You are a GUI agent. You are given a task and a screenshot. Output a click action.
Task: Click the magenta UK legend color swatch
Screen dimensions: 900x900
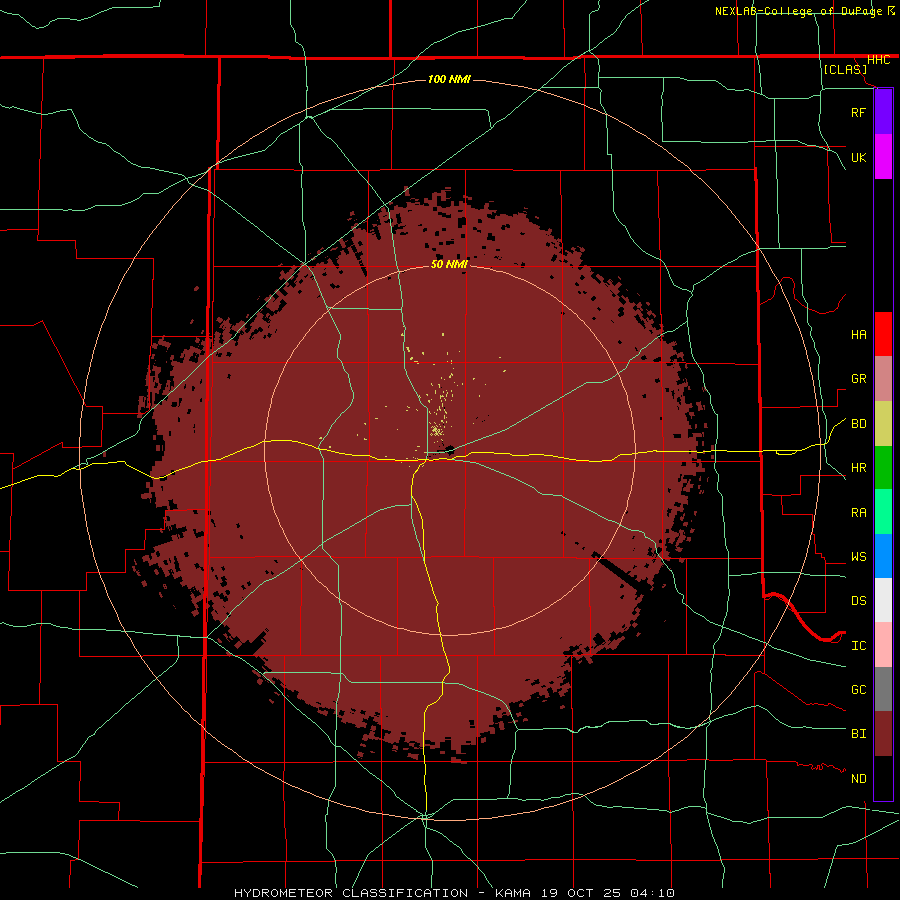coord(883,156)
